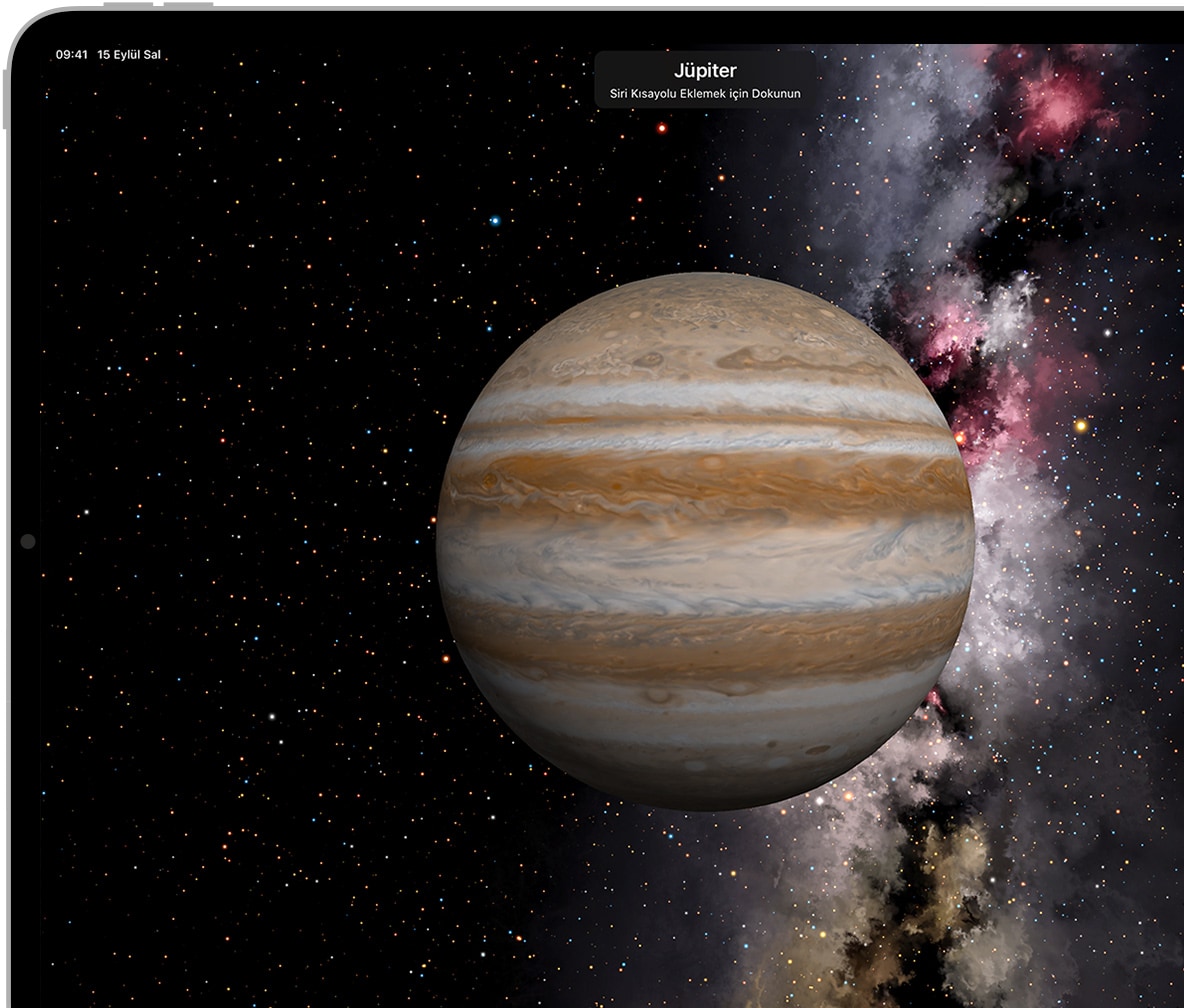Tap the bright red star below the banner
1184x1008 pixels.
click(661, 128)
